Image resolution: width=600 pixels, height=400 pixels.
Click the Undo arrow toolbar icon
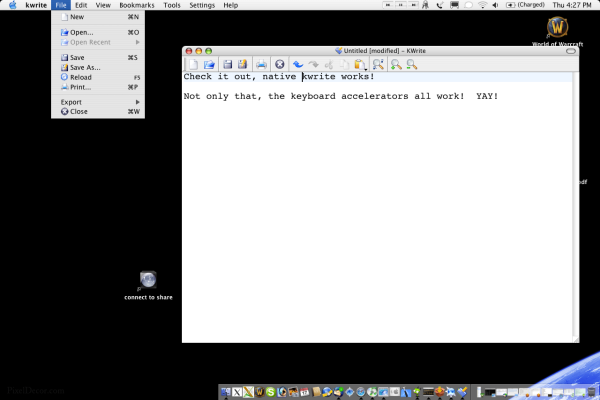(x=298, y=64)
